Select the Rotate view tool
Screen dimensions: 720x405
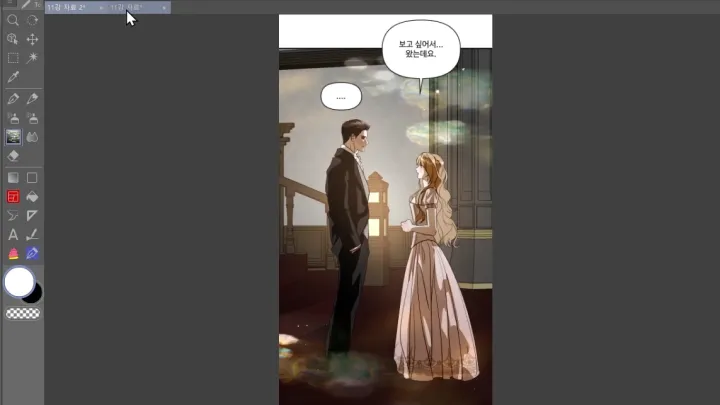tap(32, 20)
